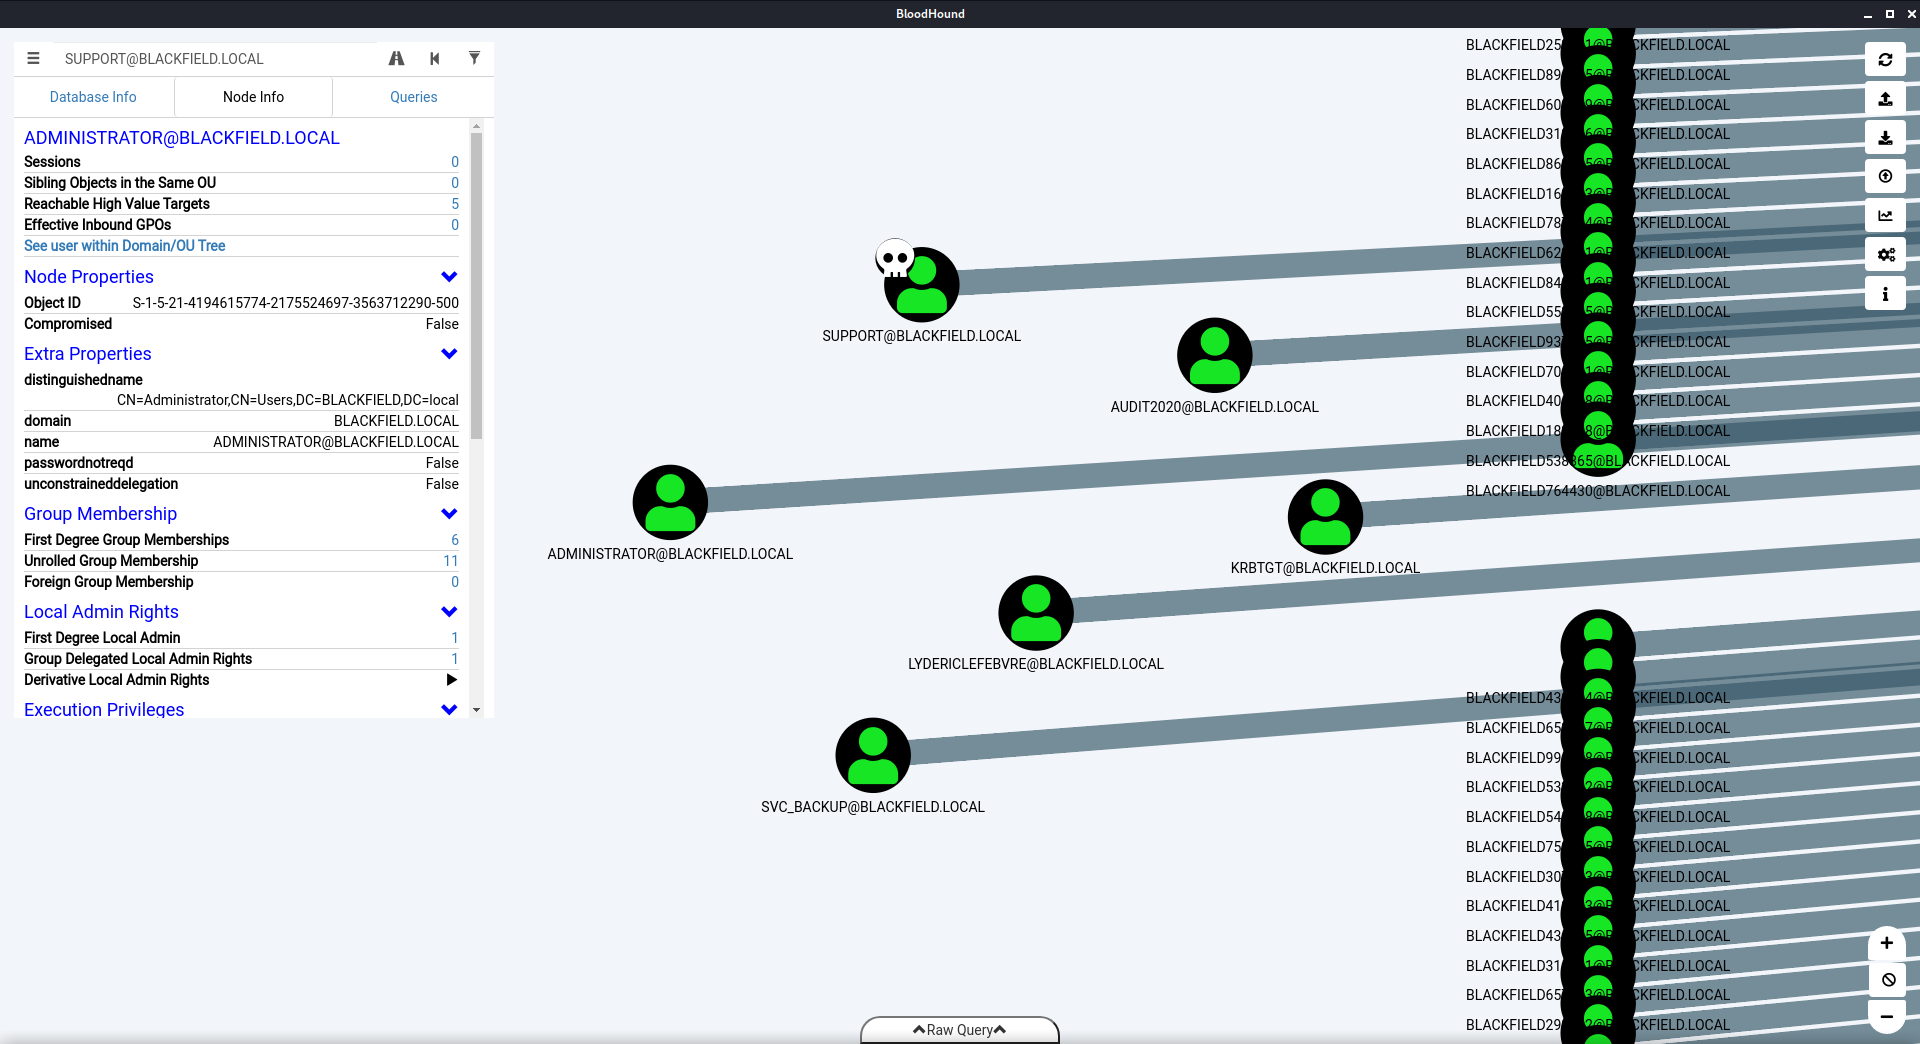Click See user within Domain/OU Tree link

point(125,246)
